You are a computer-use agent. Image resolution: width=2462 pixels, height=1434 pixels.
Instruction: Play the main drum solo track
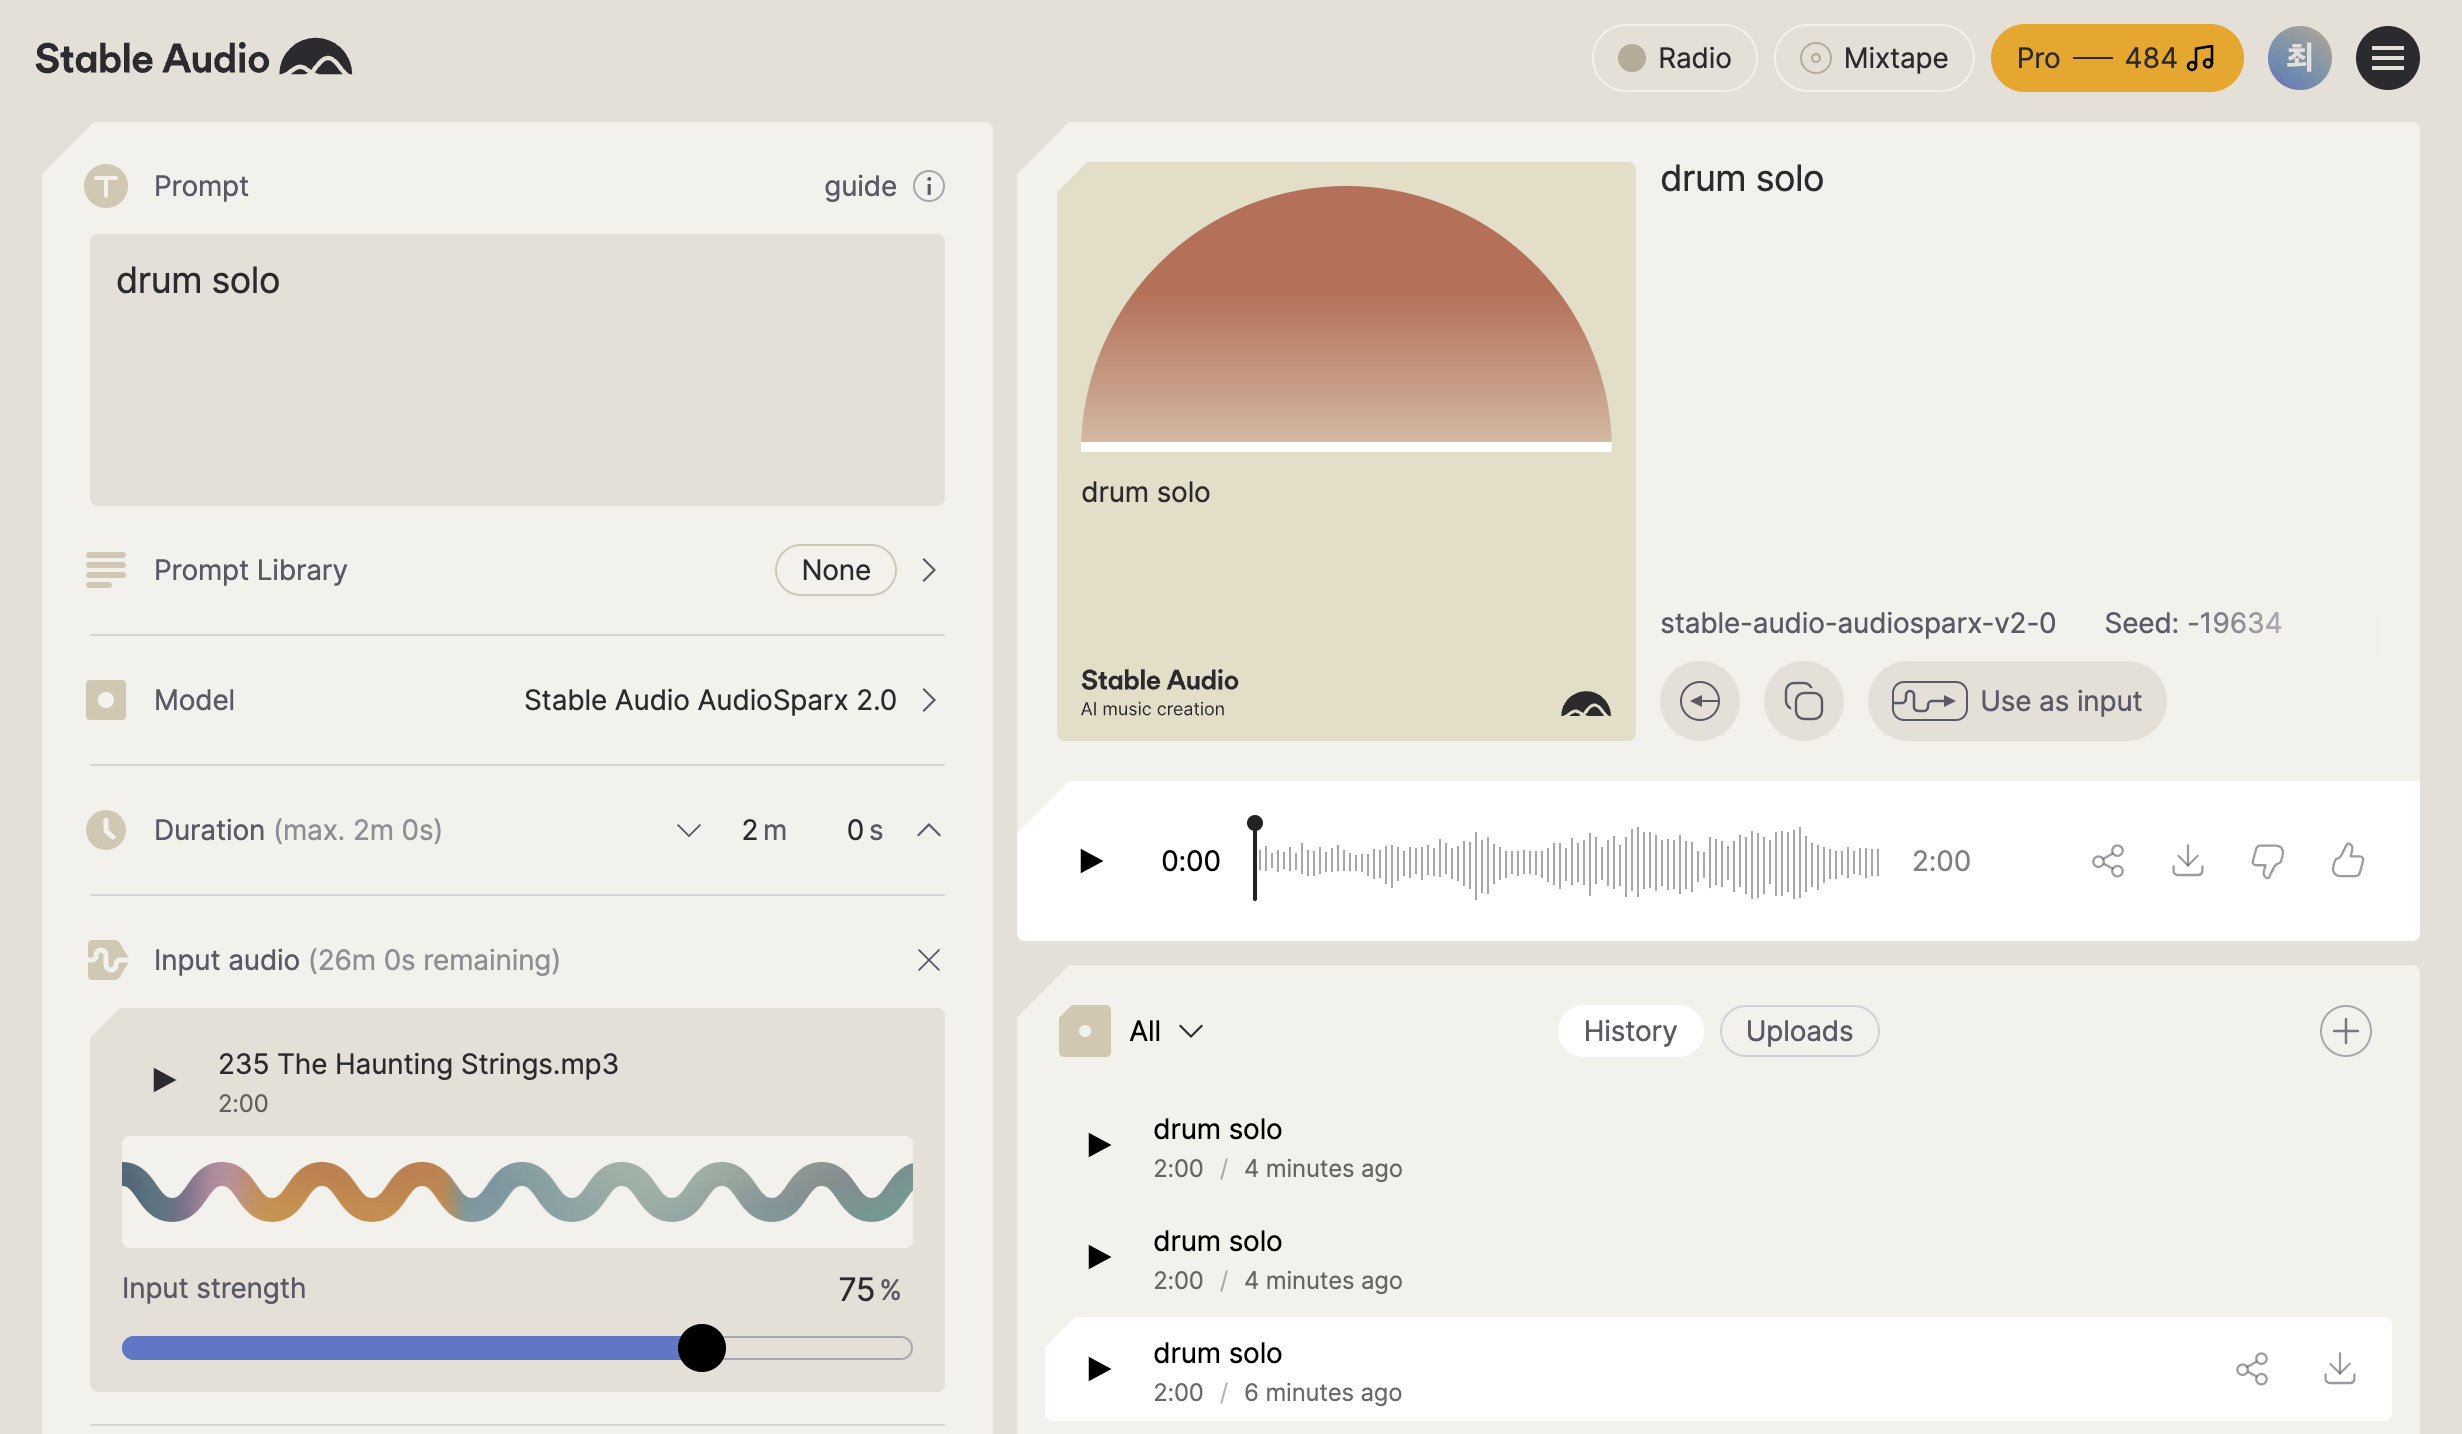click(1090, 860)
